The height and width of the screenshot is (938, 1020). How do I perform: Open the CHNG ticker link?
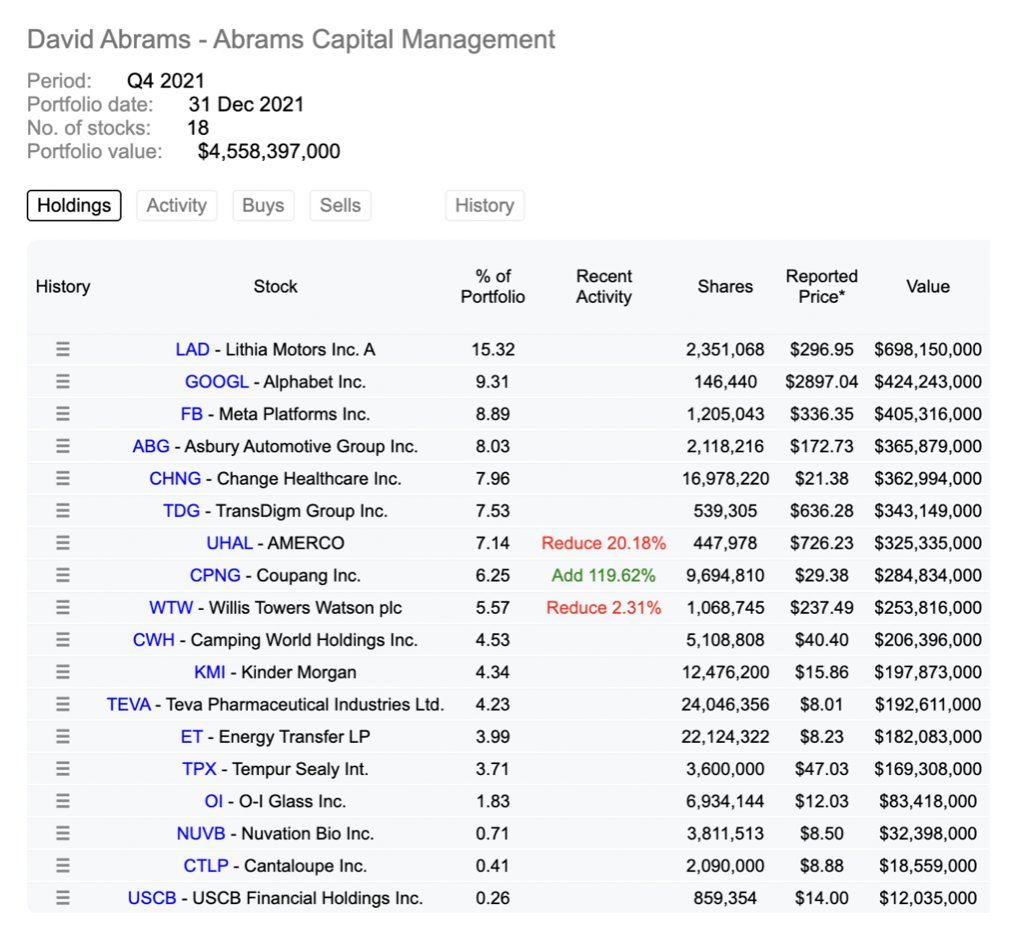(x=175, y=478)
